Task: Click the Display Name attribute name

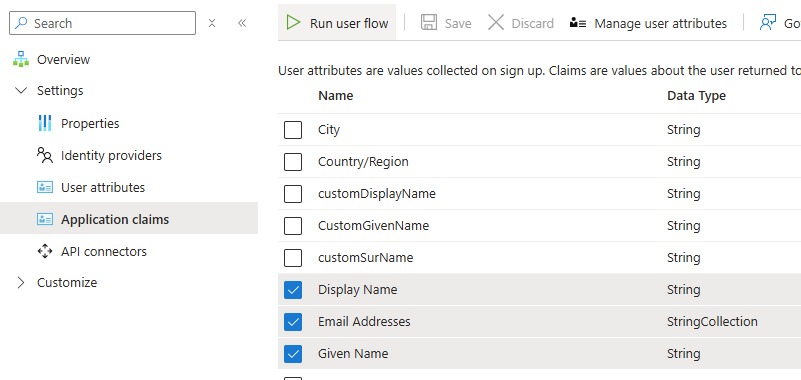Action: tap(358, 290)
